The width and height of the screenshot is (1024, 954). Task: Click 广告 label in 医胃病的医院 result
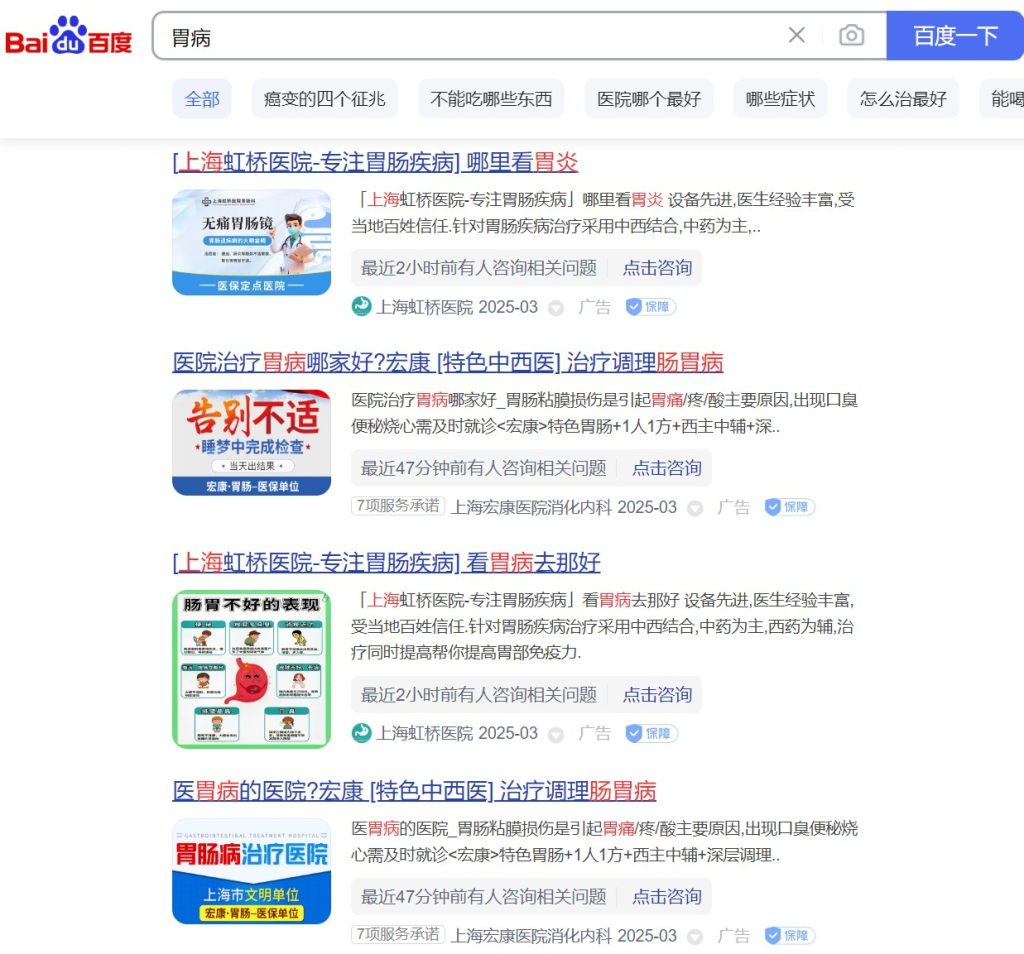[733, 936]
